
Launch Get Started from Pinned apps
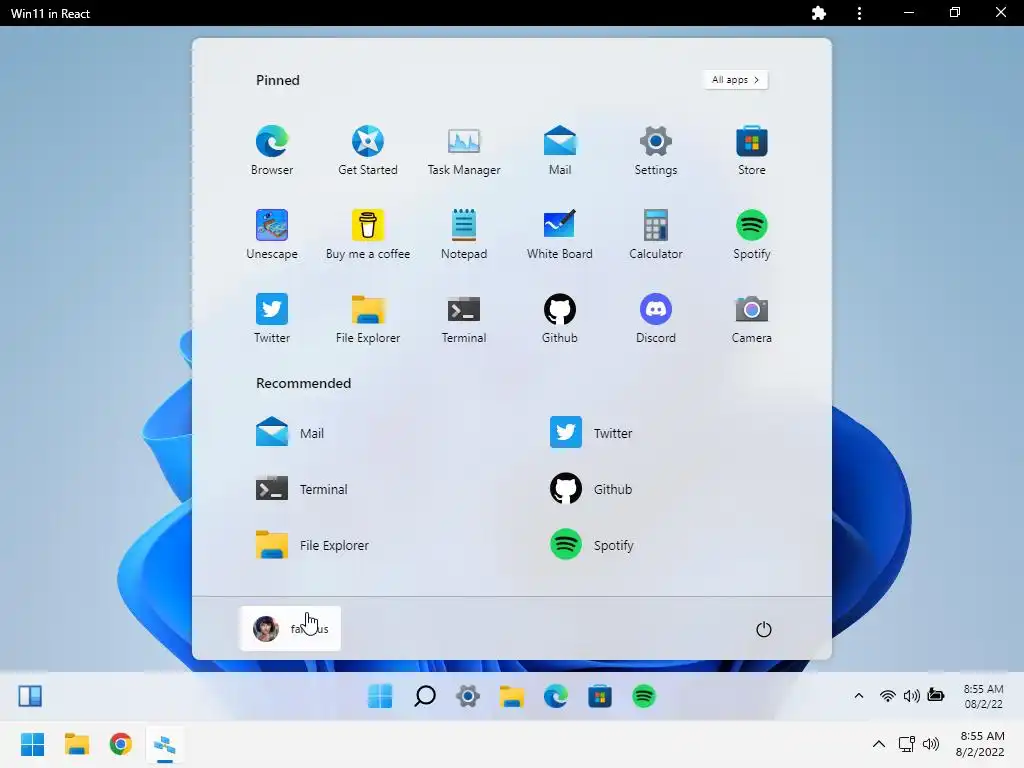click(x=368, y=150)
